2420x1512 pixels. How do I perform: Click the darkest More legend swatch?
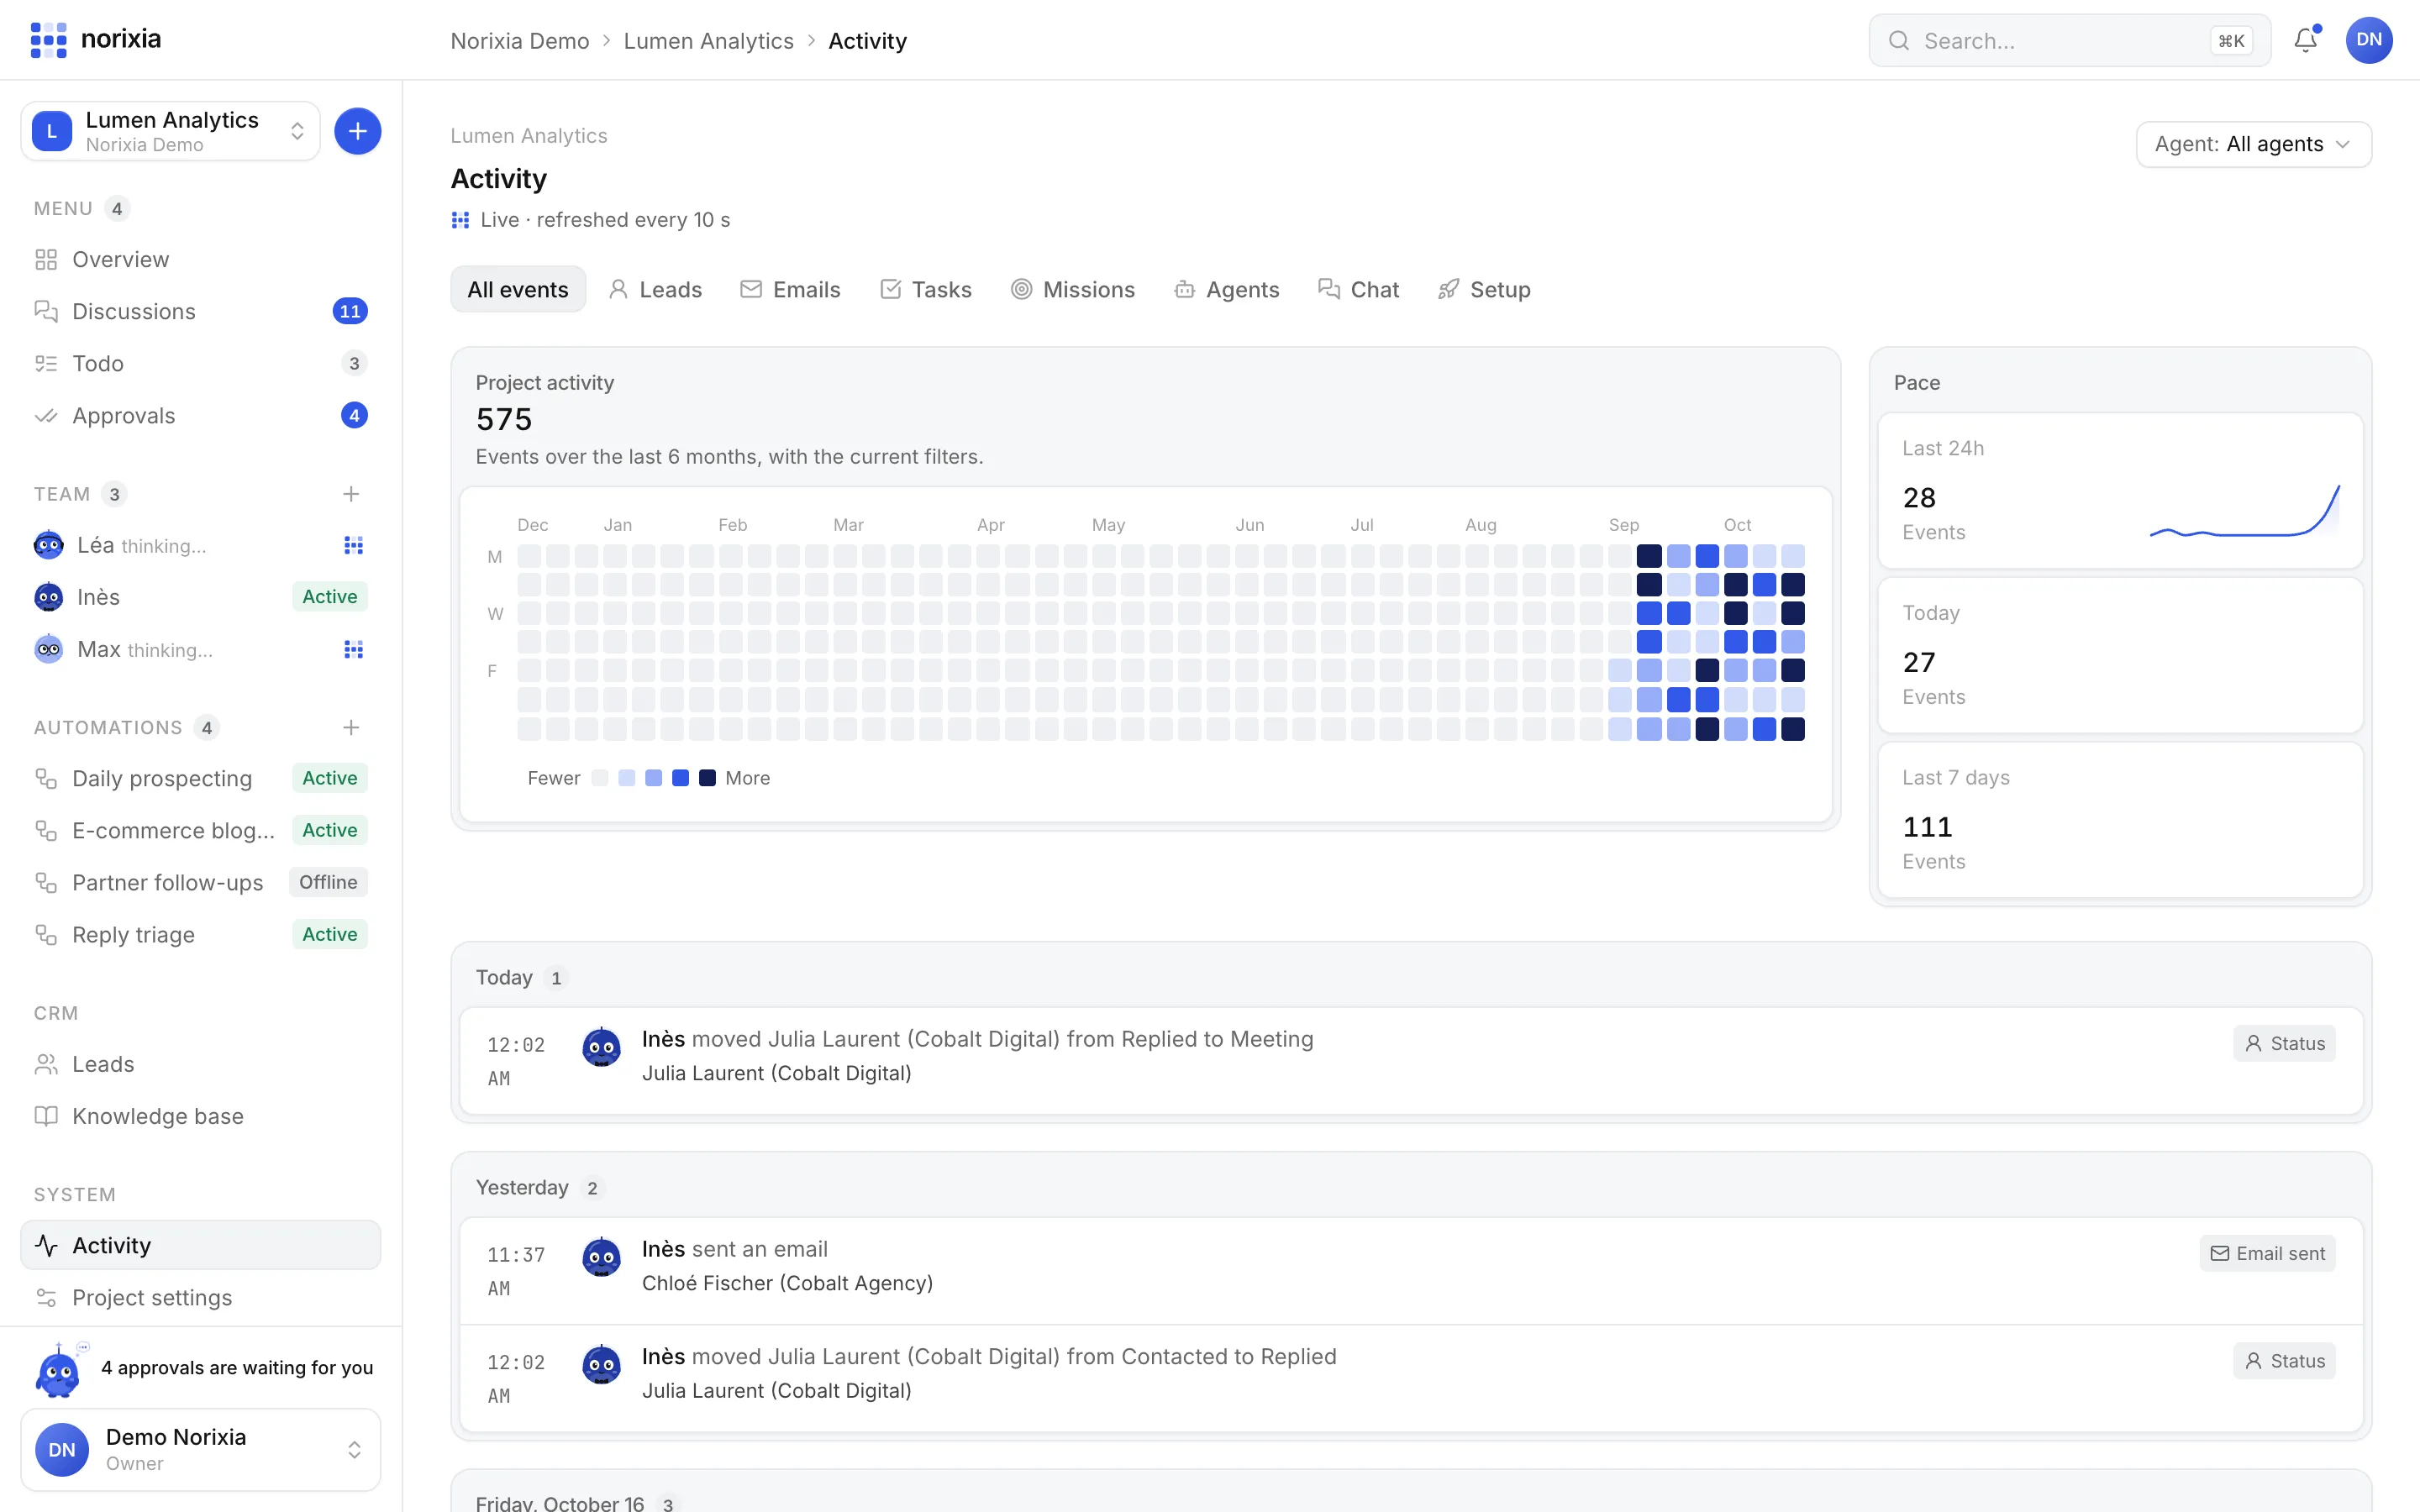pos(707,778)
